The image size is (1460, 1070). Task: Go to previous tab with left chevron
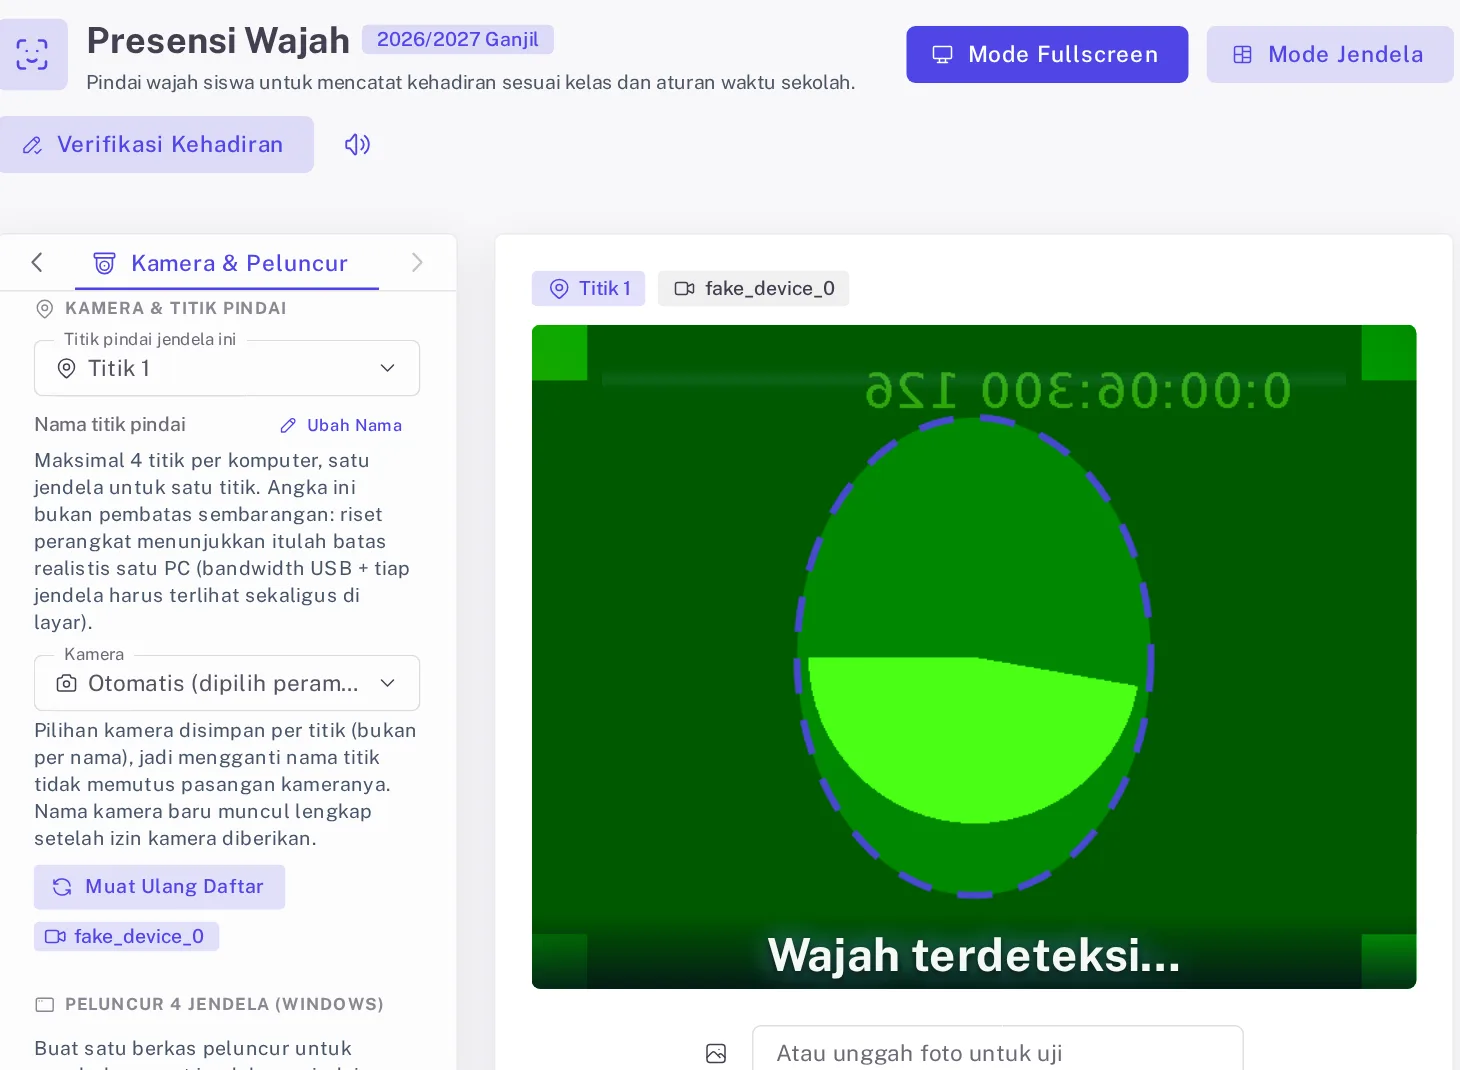click(x=37, y=262)
